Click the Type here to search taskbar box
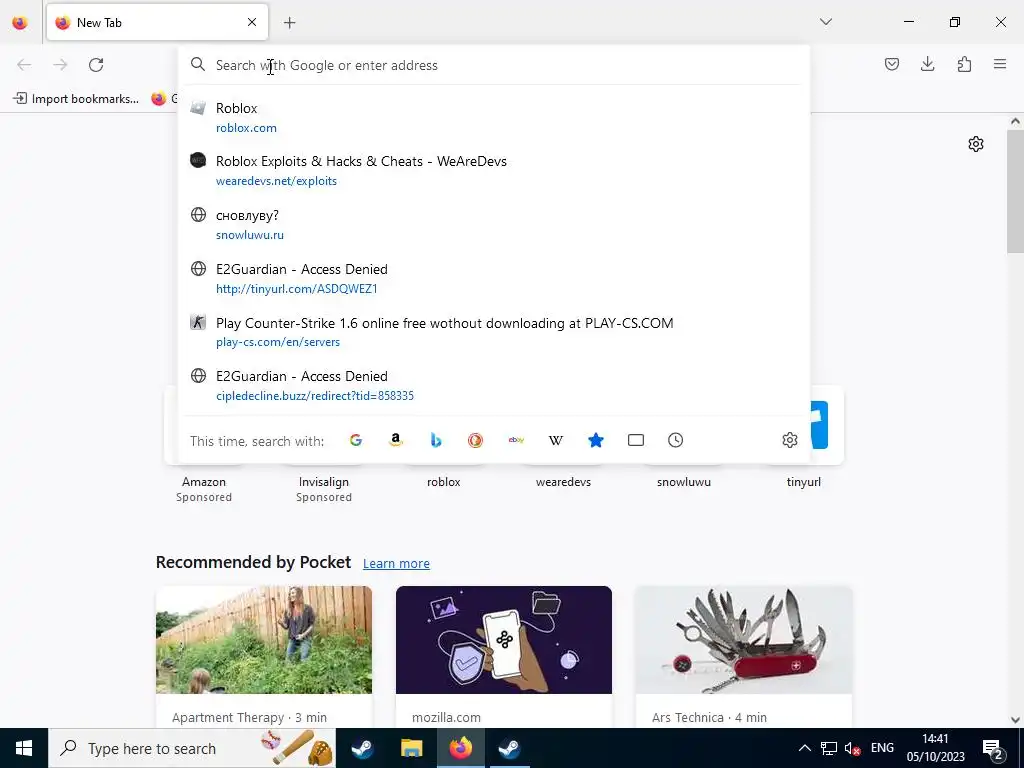The width and height of the screenshot is (1024, 768). pos(192,748)
